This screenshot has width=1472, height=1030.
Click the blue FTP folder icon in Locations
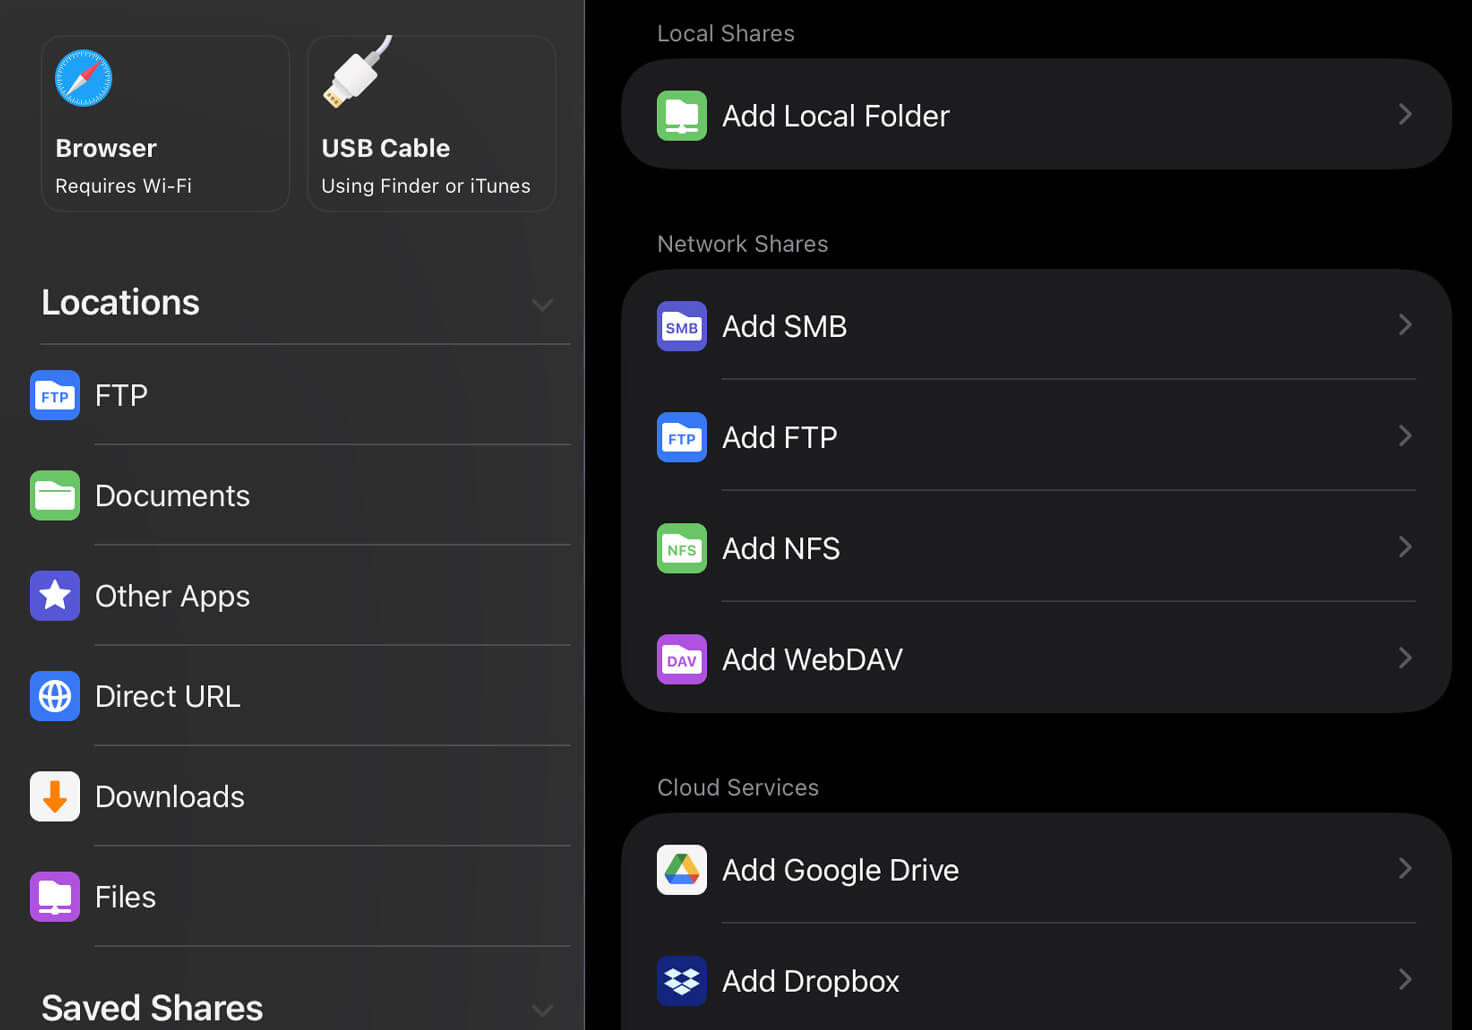55,395
